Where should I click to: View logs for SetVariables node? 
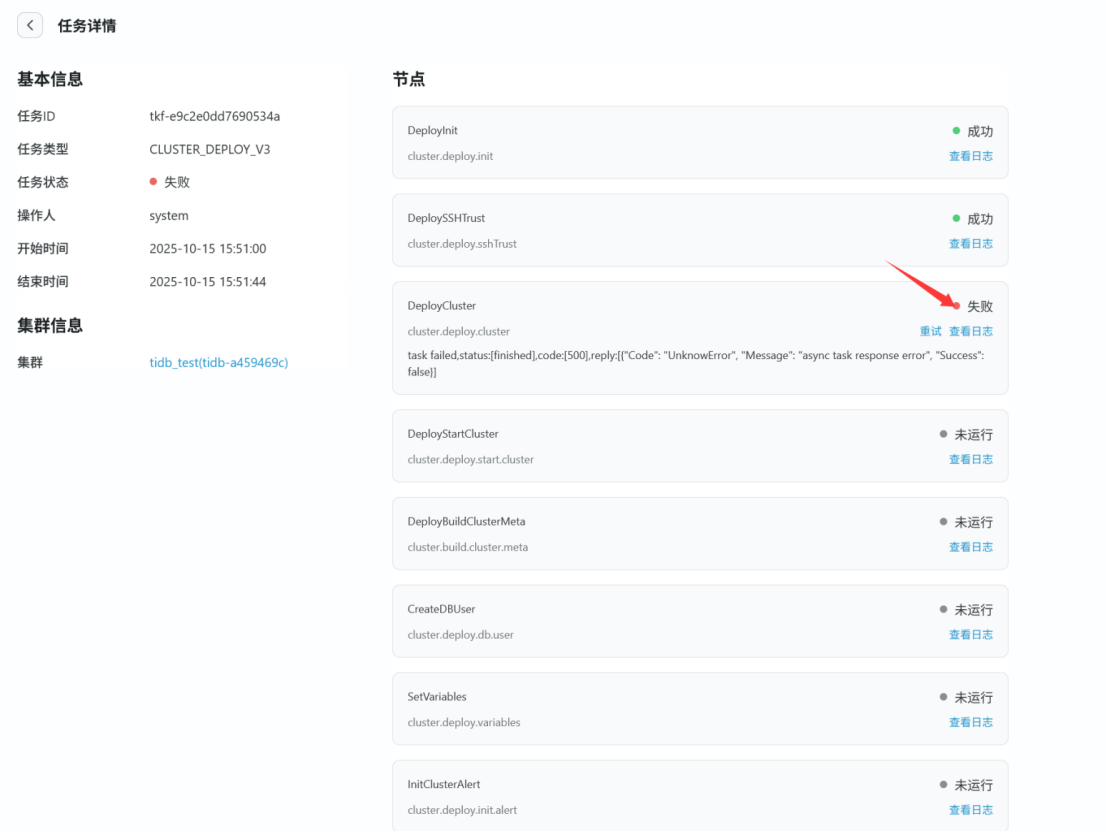click(x=970, y=722)
